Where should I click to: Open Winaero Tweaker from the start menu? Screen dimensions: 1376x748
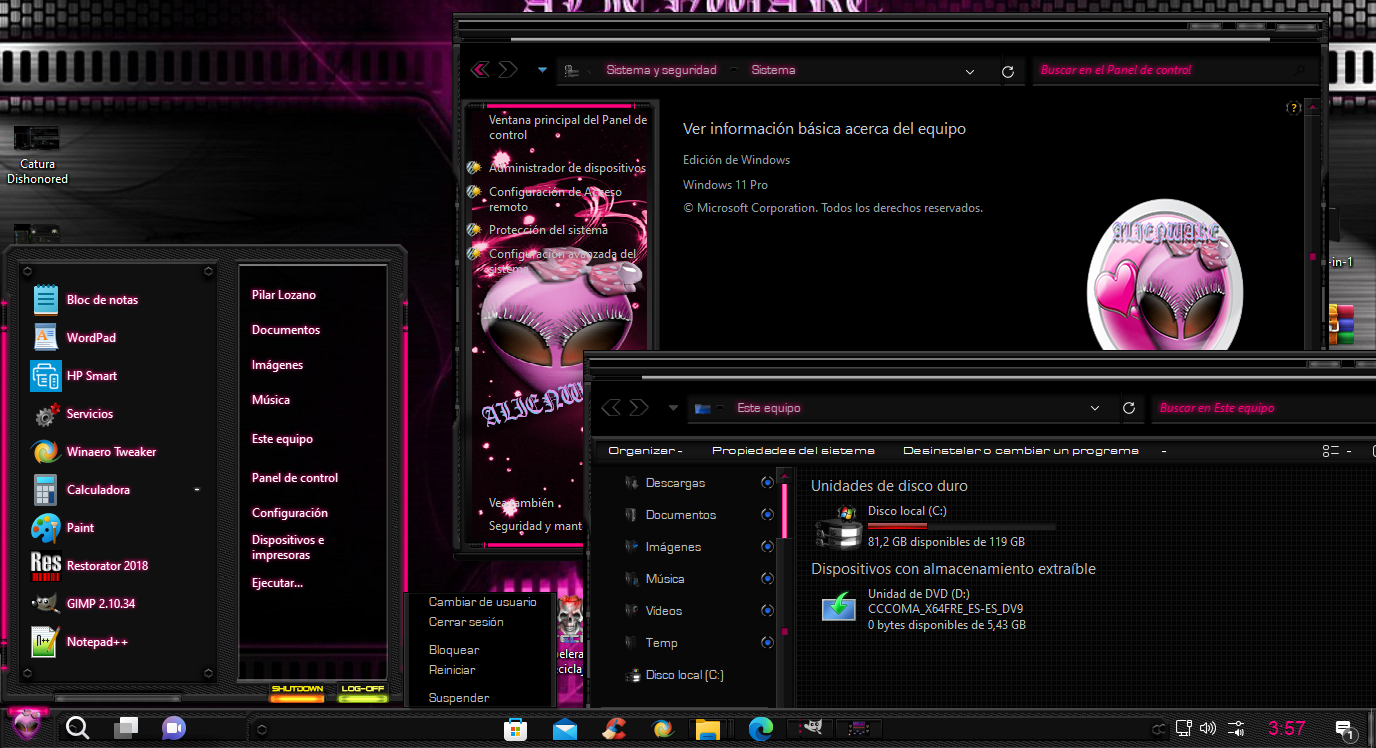112,451
